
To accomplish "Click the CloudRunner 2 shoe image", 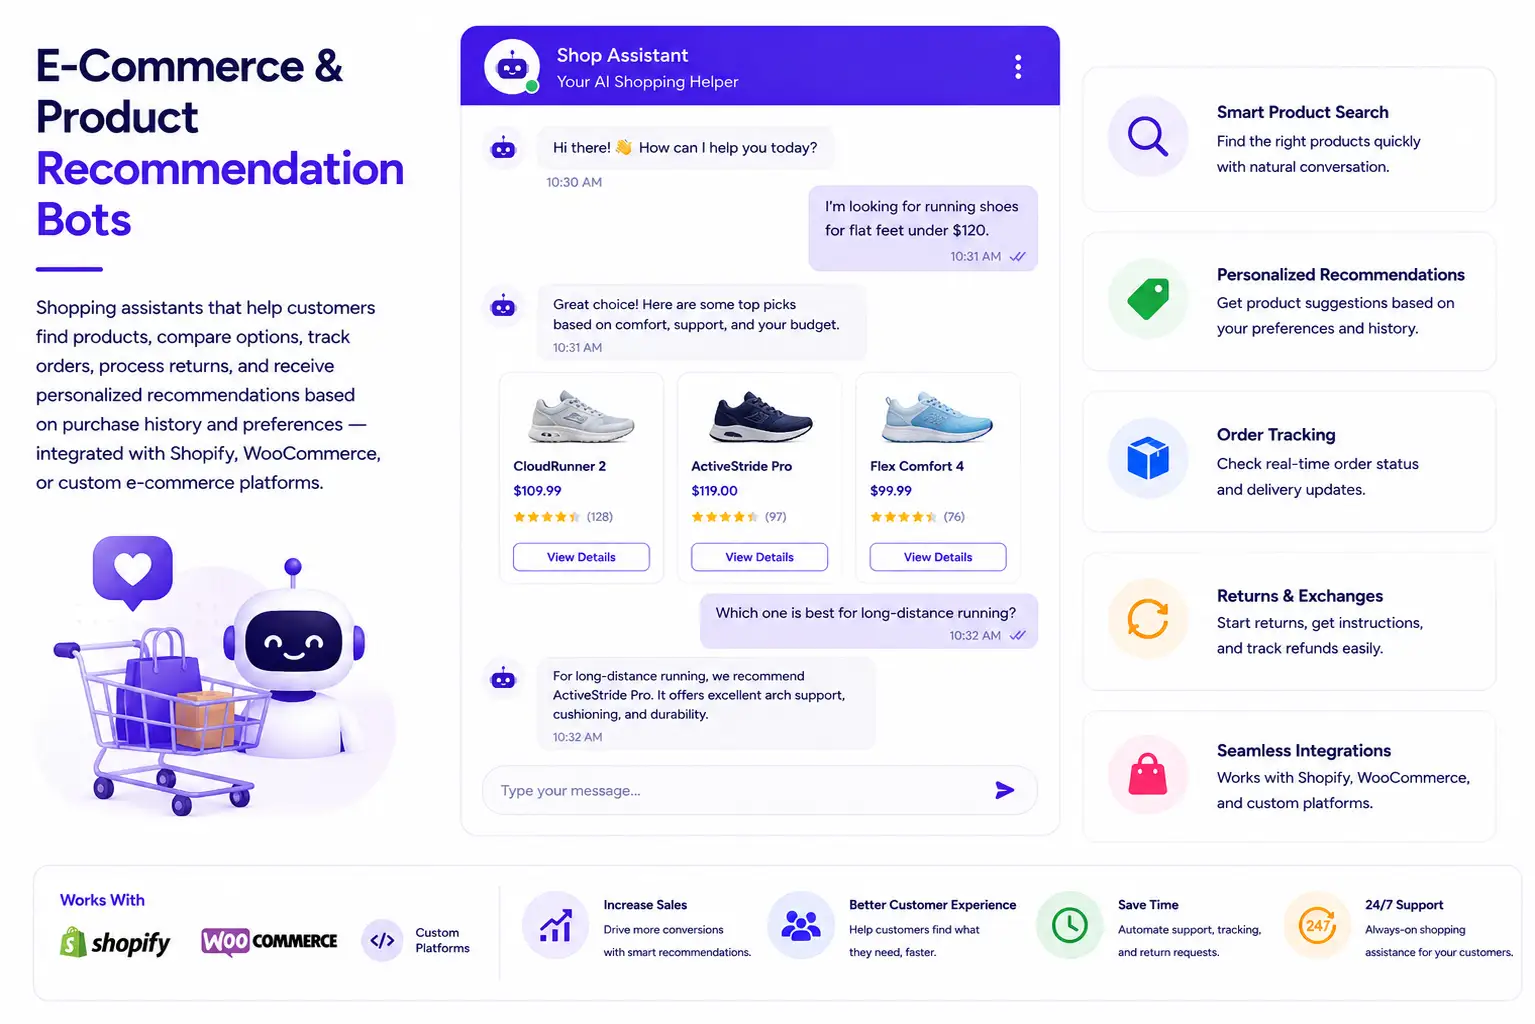I will [581, 417].
